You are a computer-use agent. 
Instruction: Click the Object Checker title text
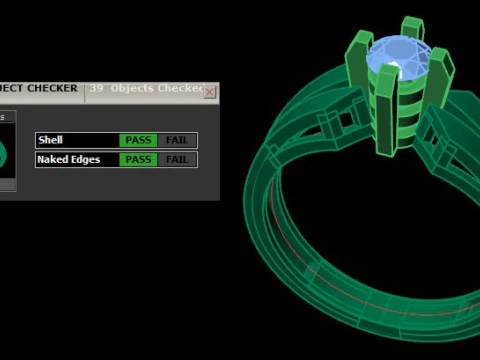coord(39,88)
